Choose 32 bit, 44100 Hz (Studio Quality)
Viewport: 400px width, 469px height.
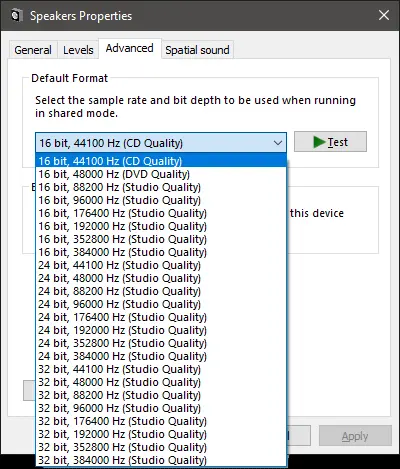161,369
